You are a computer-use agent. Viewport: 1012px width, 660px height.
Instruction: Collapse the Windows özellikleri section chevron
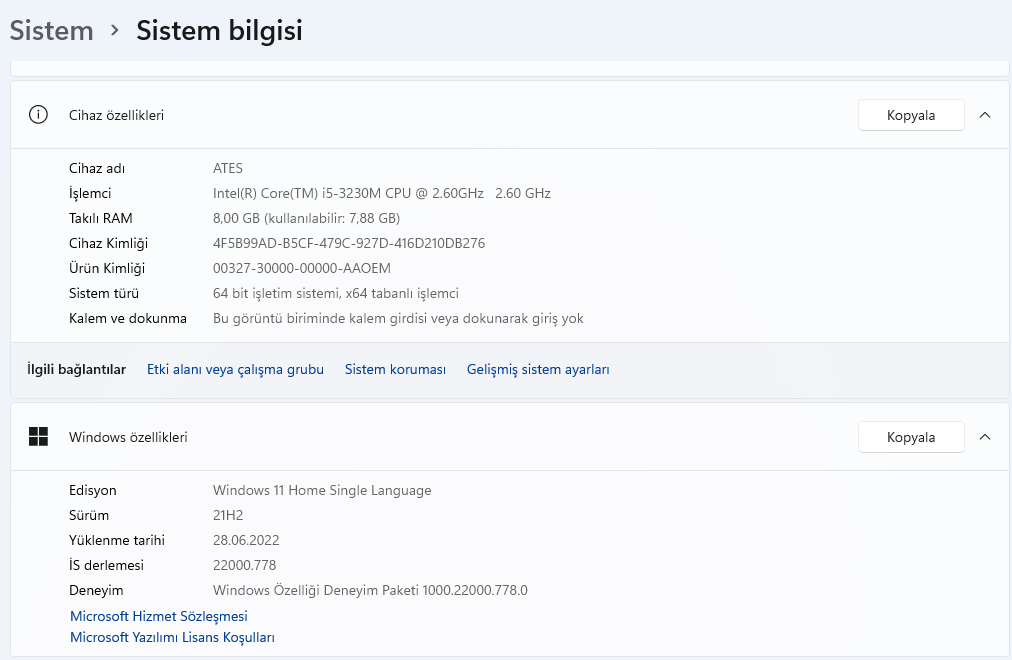coord(985,436)
